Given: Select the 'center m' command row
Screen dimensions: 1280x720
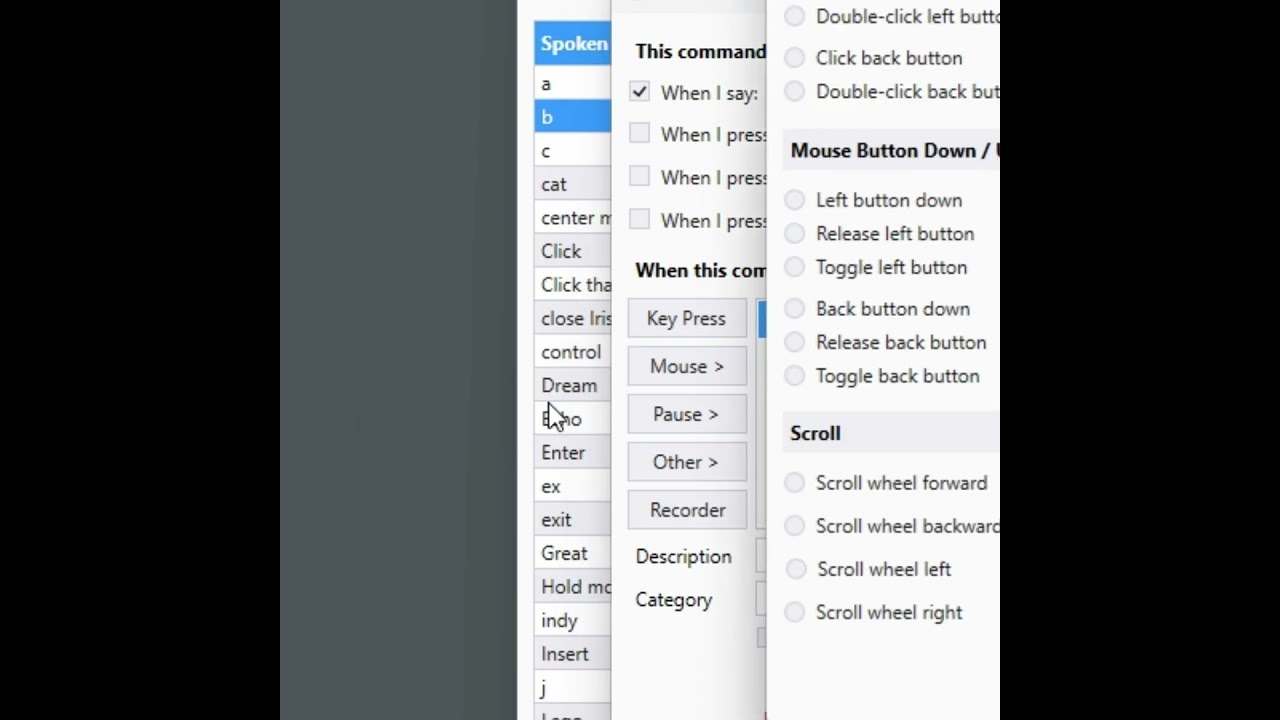Looking at the screenshot, I should (x=573, y=218).
